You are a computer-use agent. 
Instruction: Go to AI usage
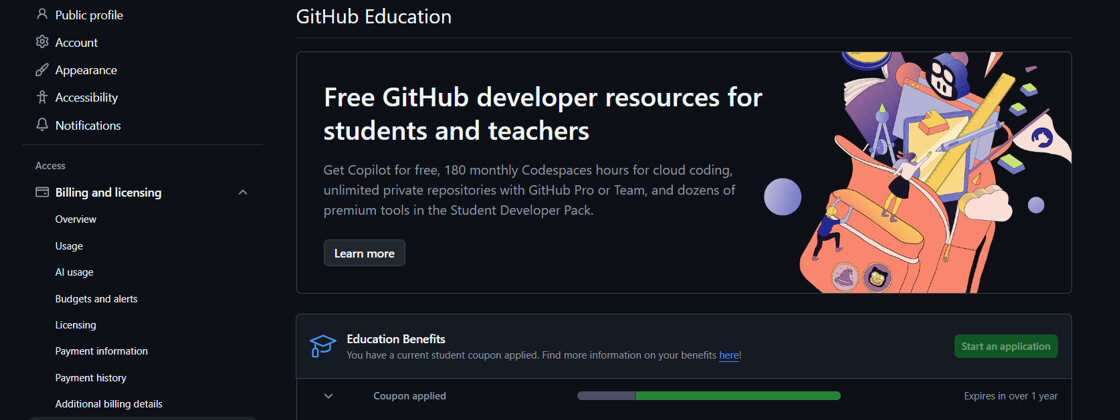[x=74, y=272]
